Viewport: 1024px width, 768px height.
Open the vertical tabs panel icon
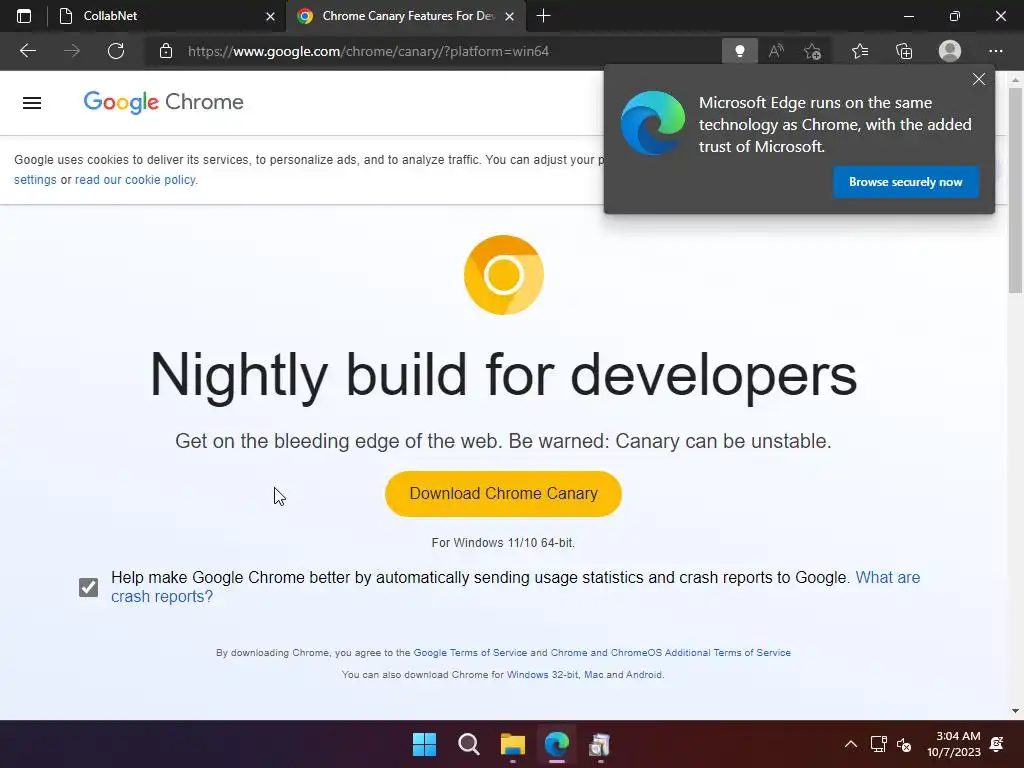(24, 16)
